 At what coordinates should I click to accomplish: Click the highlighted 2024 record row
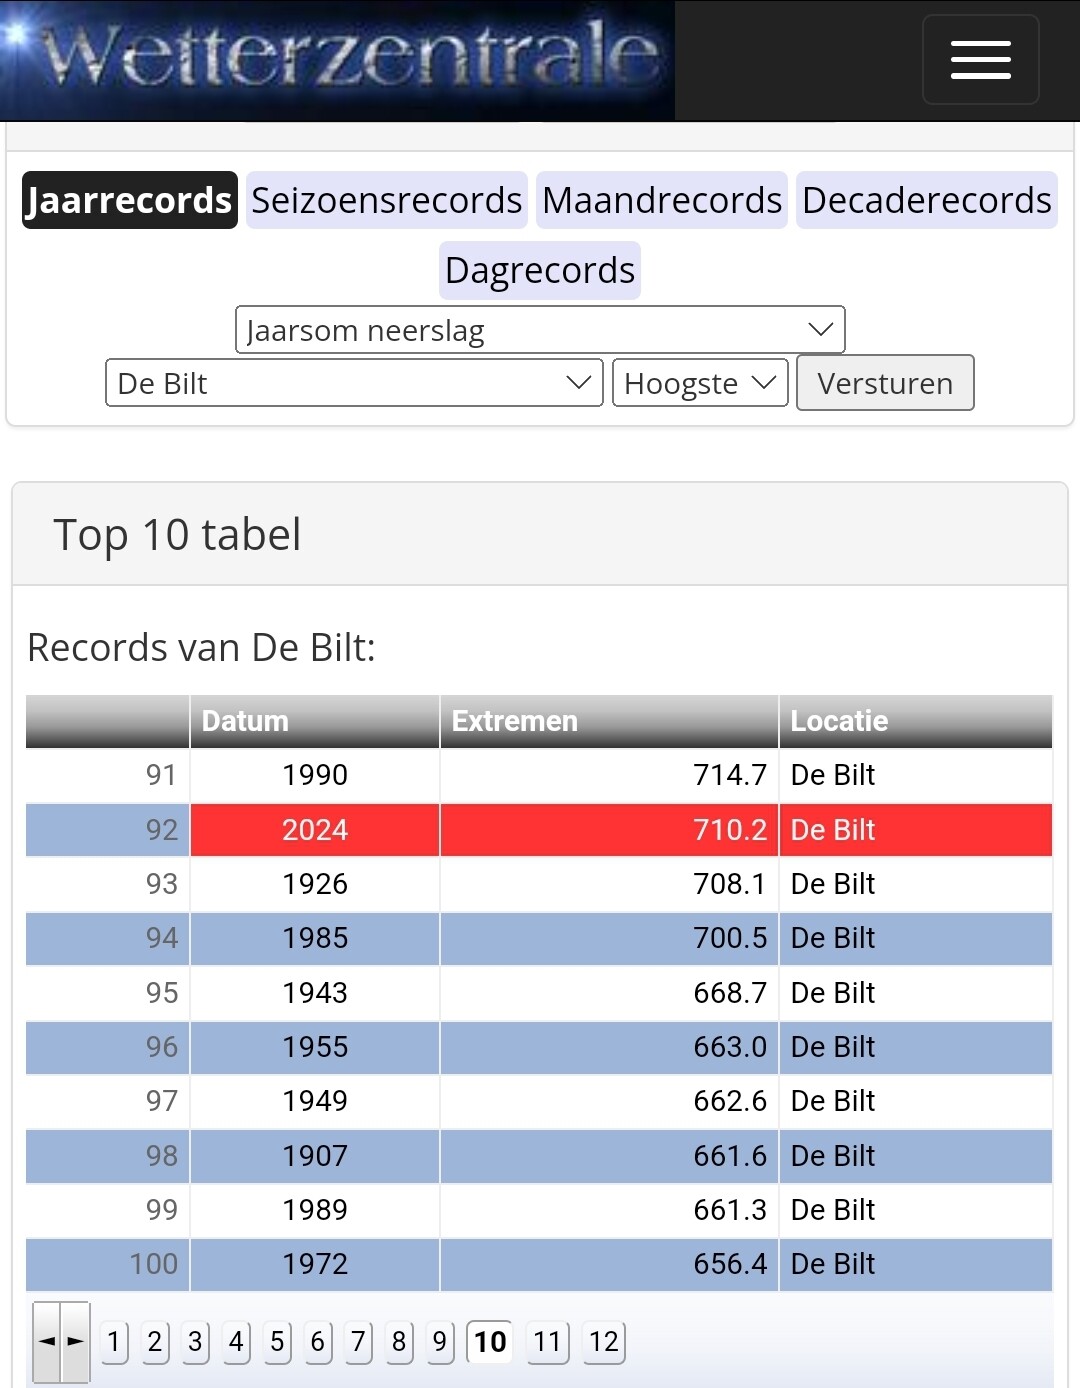(x=540, y=830)
